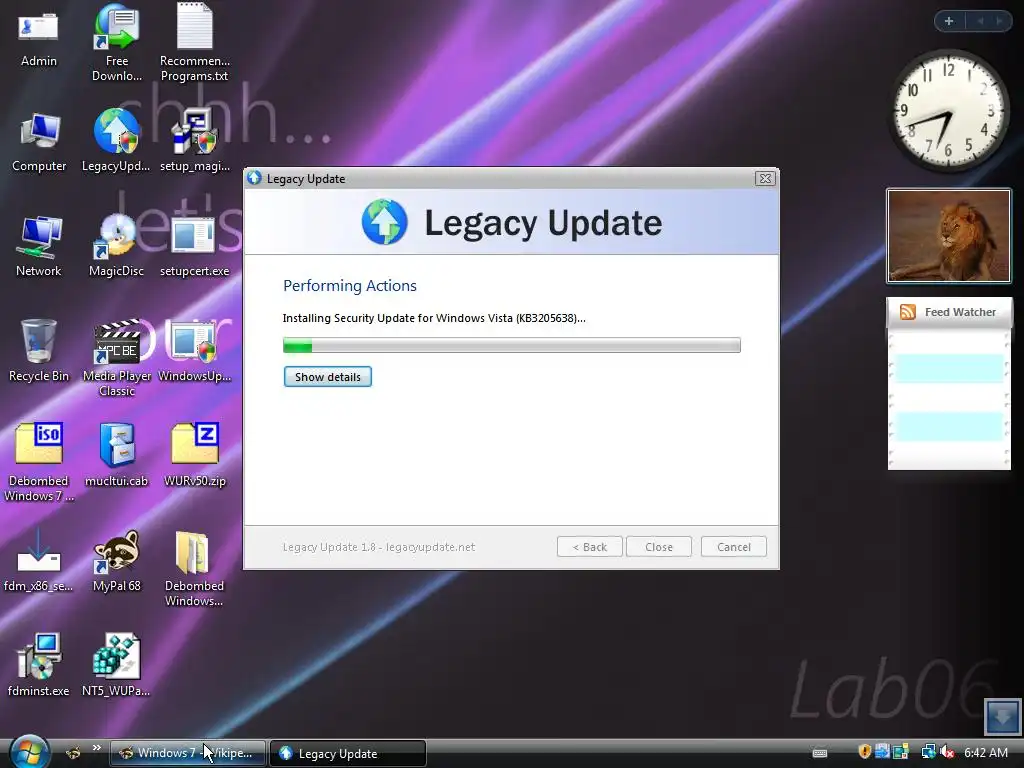
Task: Click Show details in Legacy Update
Action: 328,377
